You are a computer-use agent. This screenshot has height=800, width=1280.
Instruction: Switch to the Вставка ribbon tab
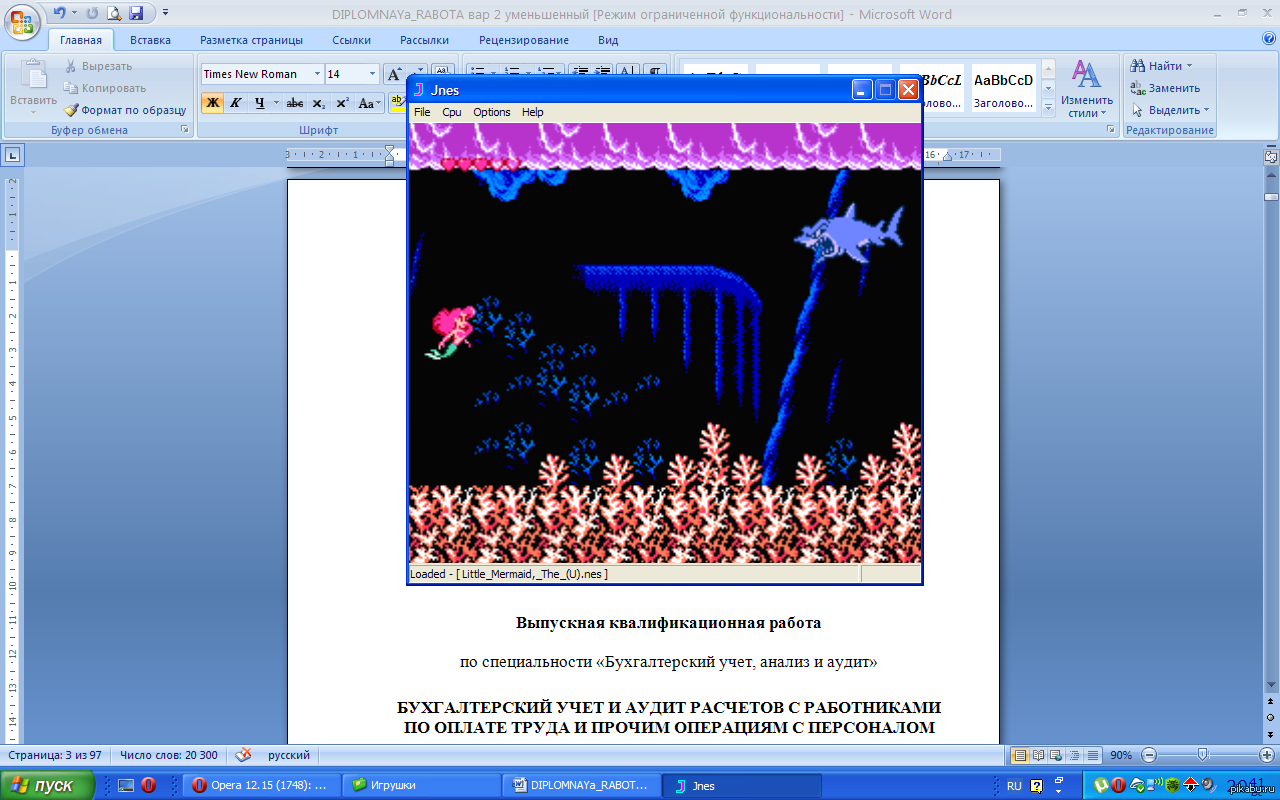click(150, 40)
